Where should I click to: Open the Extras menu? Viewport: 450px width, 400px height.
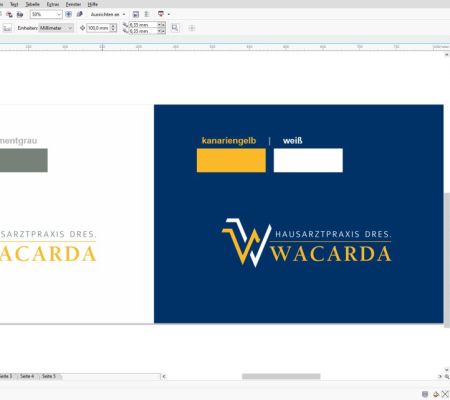[53, 4]
